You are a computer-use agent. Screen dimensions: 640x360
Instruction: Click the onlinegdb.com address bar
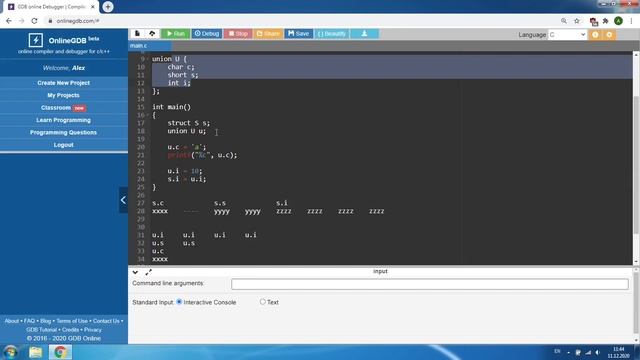click(302, 21)
